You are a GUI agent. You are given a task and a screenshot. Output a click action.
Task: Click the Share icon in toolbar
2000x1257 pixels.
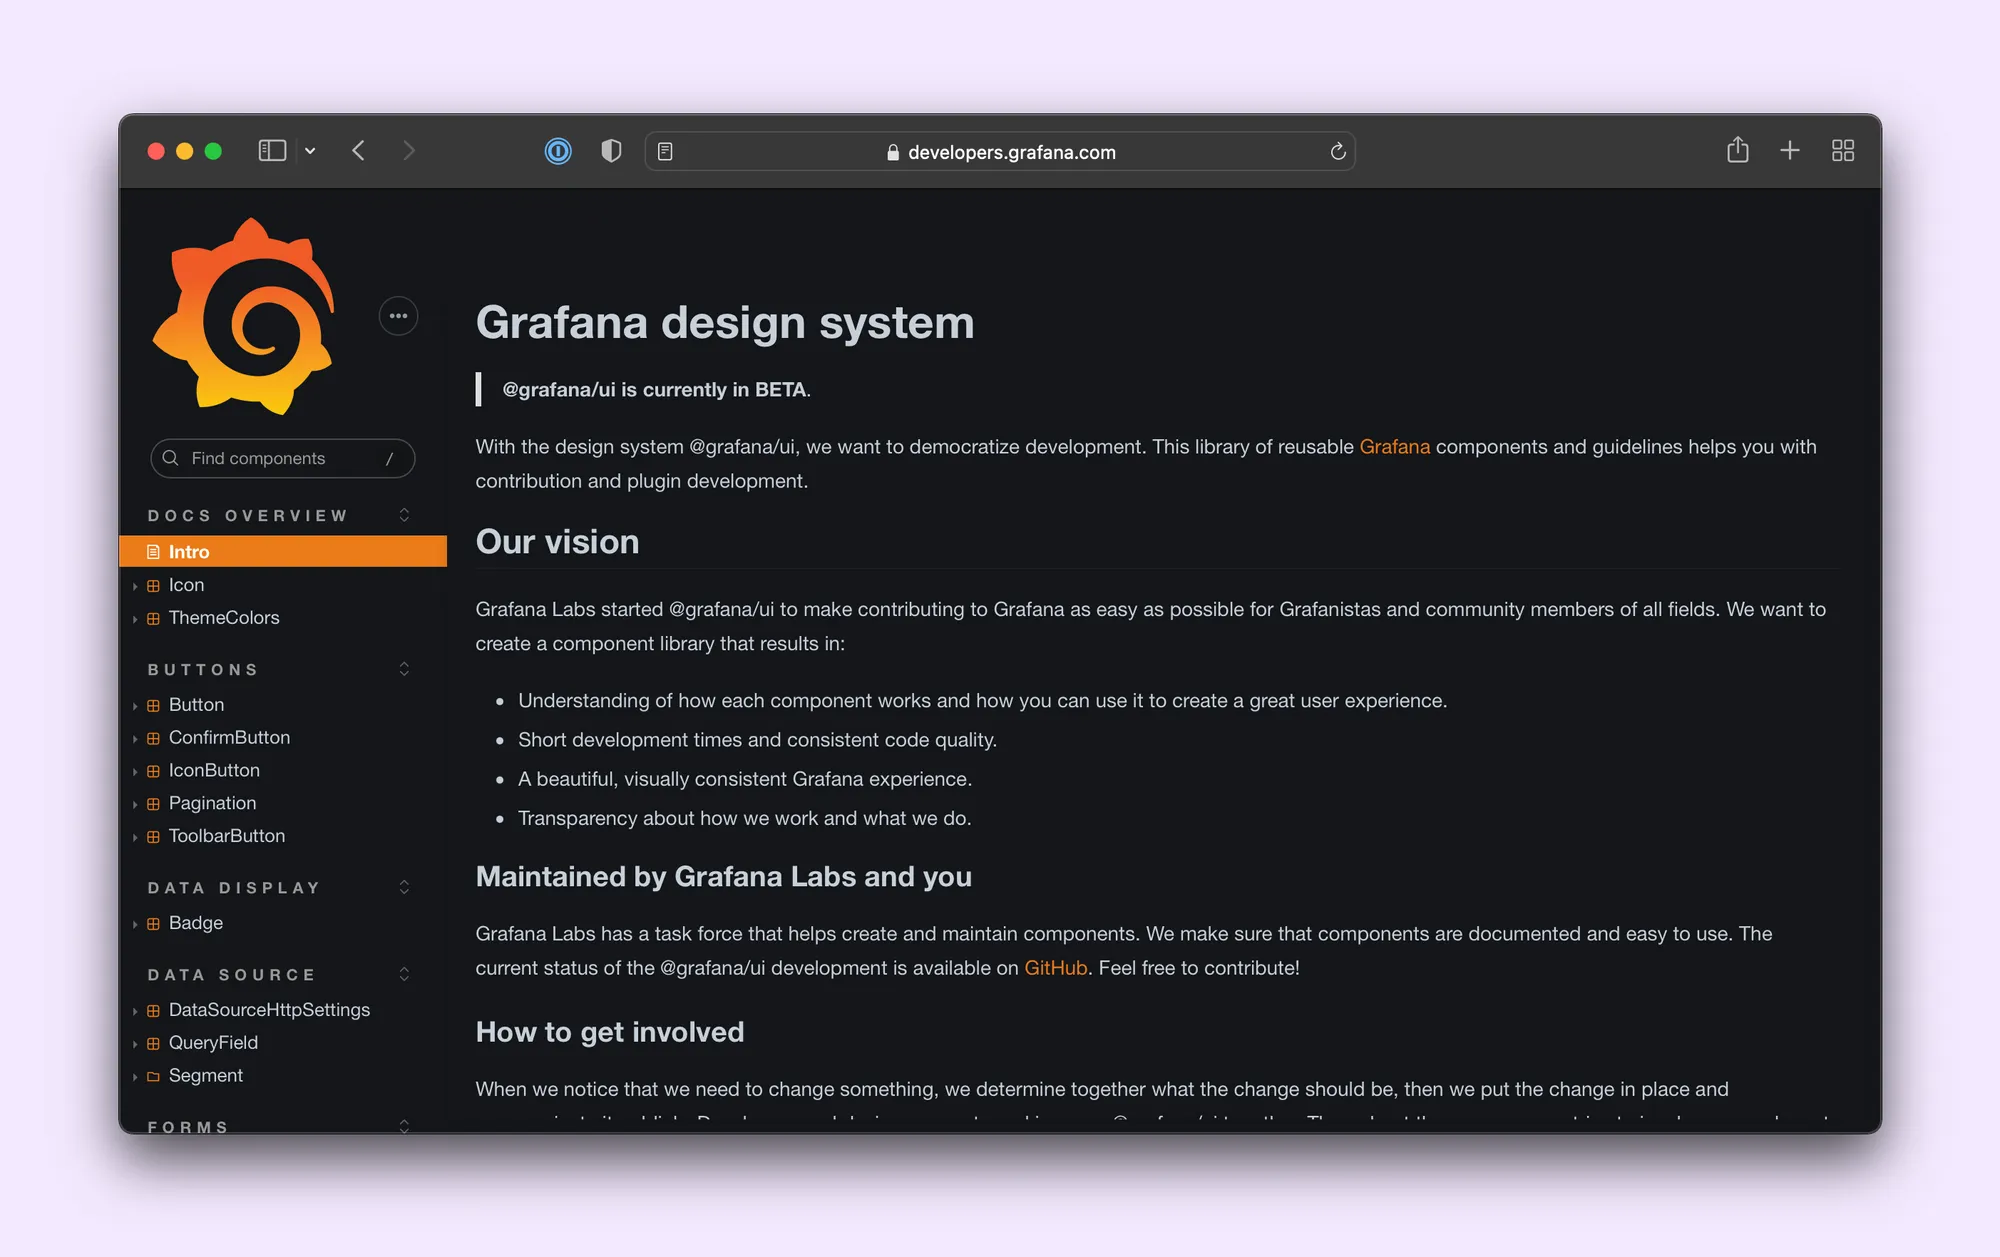[x=1737, y=150]
